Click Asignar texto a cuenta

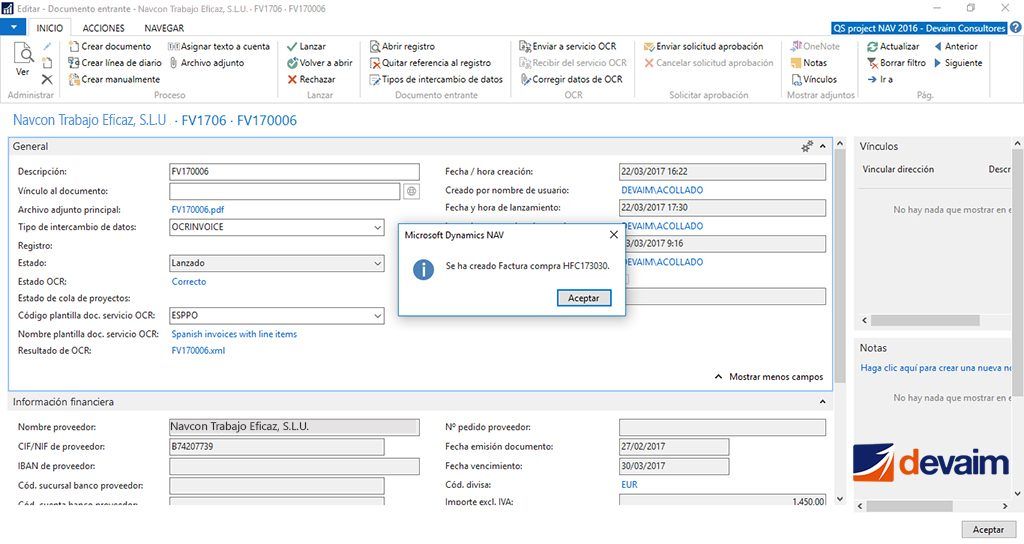pos(219,46)
